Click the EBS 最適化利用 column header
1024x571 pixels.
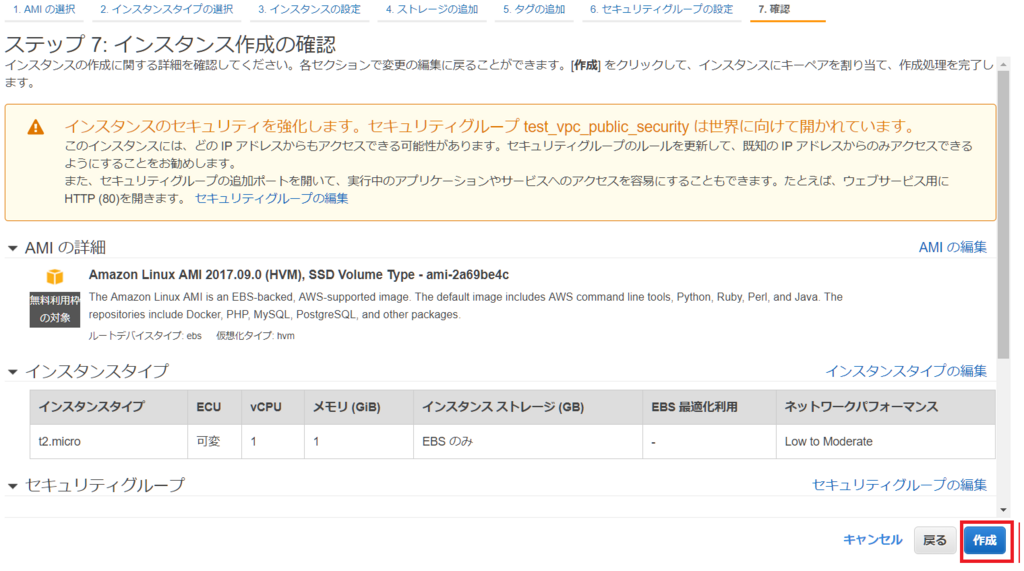pyautogui.click(x=709, y=407)
